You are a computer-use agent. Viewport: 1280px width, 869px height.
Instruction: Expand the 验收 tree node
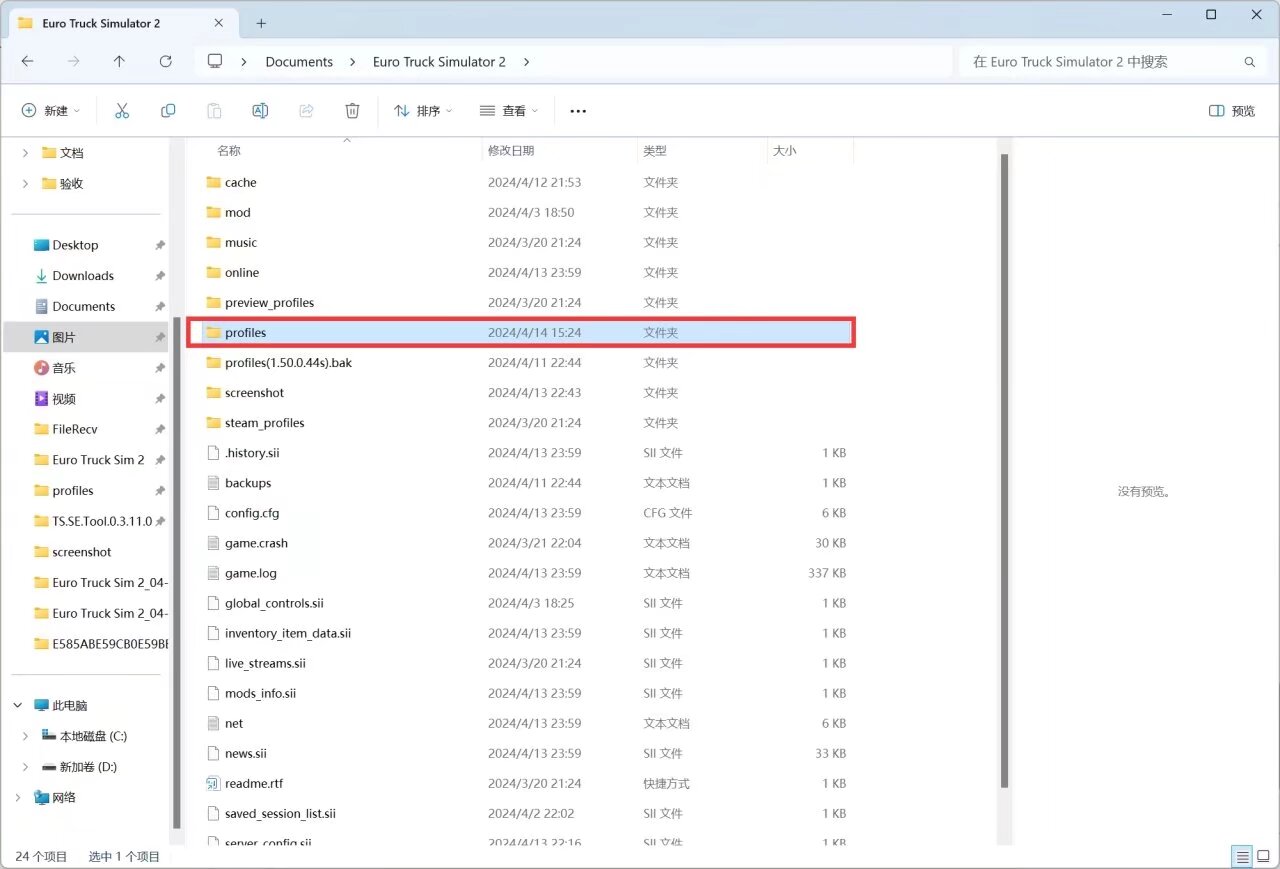pos(25,184)
